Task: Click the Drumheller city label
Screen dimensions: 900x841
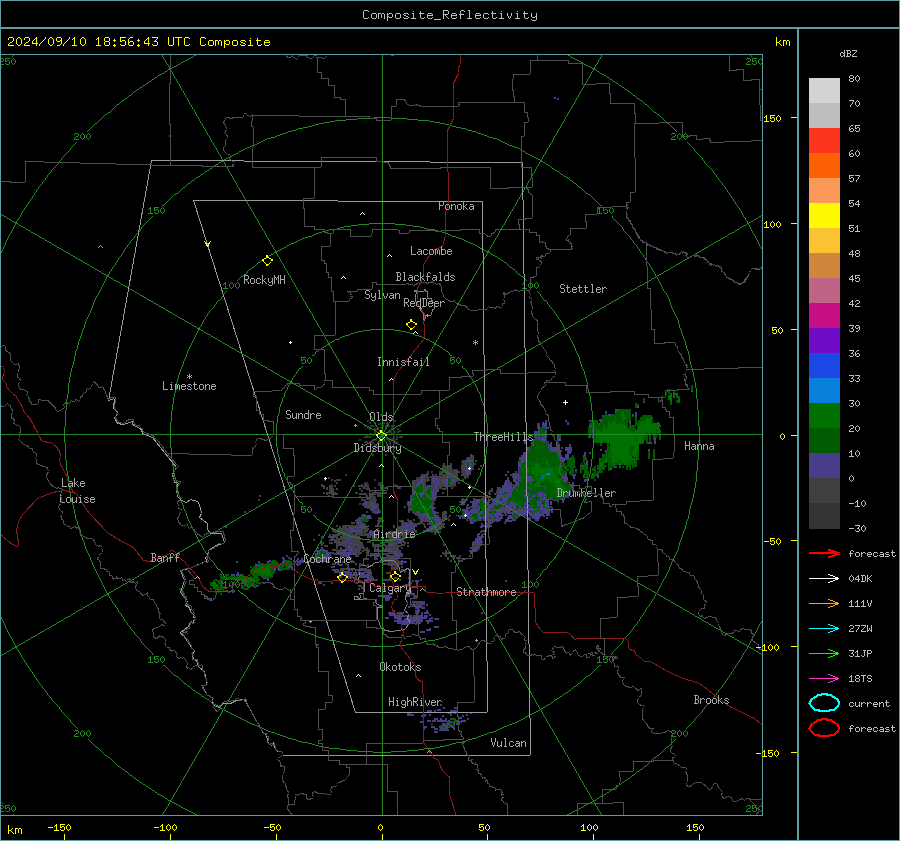Action: tap(586, 493)
